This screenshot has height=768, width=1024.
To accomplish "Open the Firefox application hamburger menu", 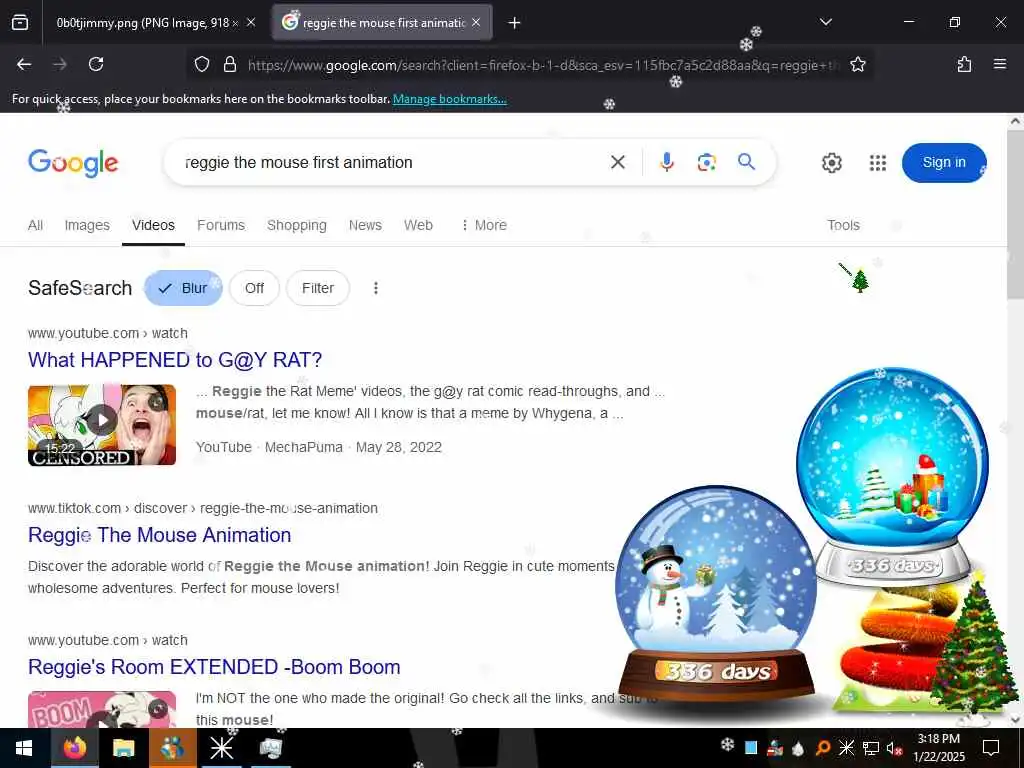I will [999, 64].
